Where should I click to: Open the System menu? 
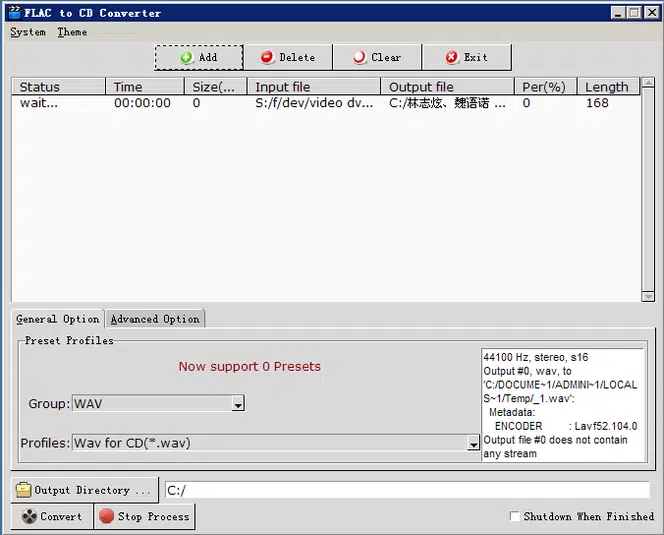pos(28,32)
